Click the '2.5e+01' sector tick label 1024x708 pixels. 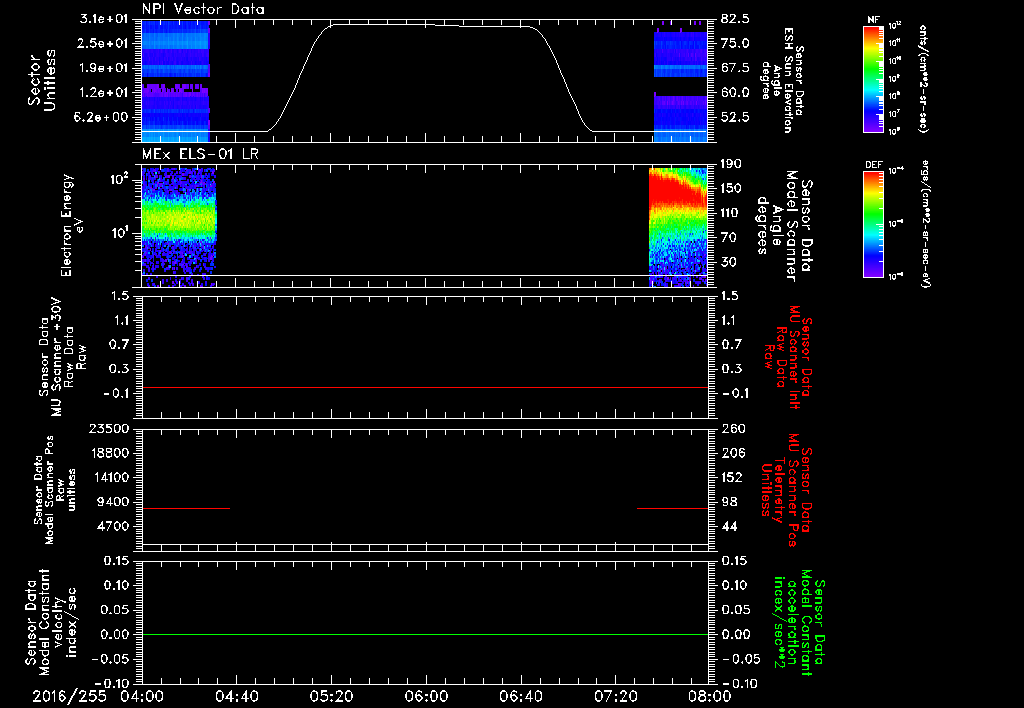(104, 43)
